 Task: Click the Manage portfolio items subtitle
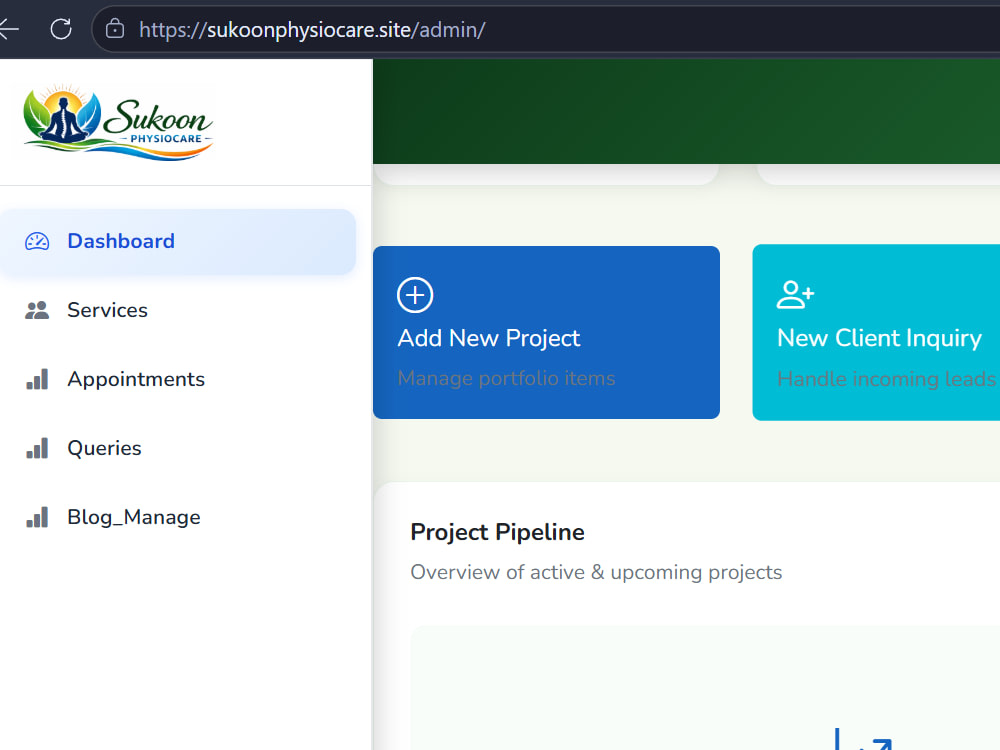click(506, 378)
